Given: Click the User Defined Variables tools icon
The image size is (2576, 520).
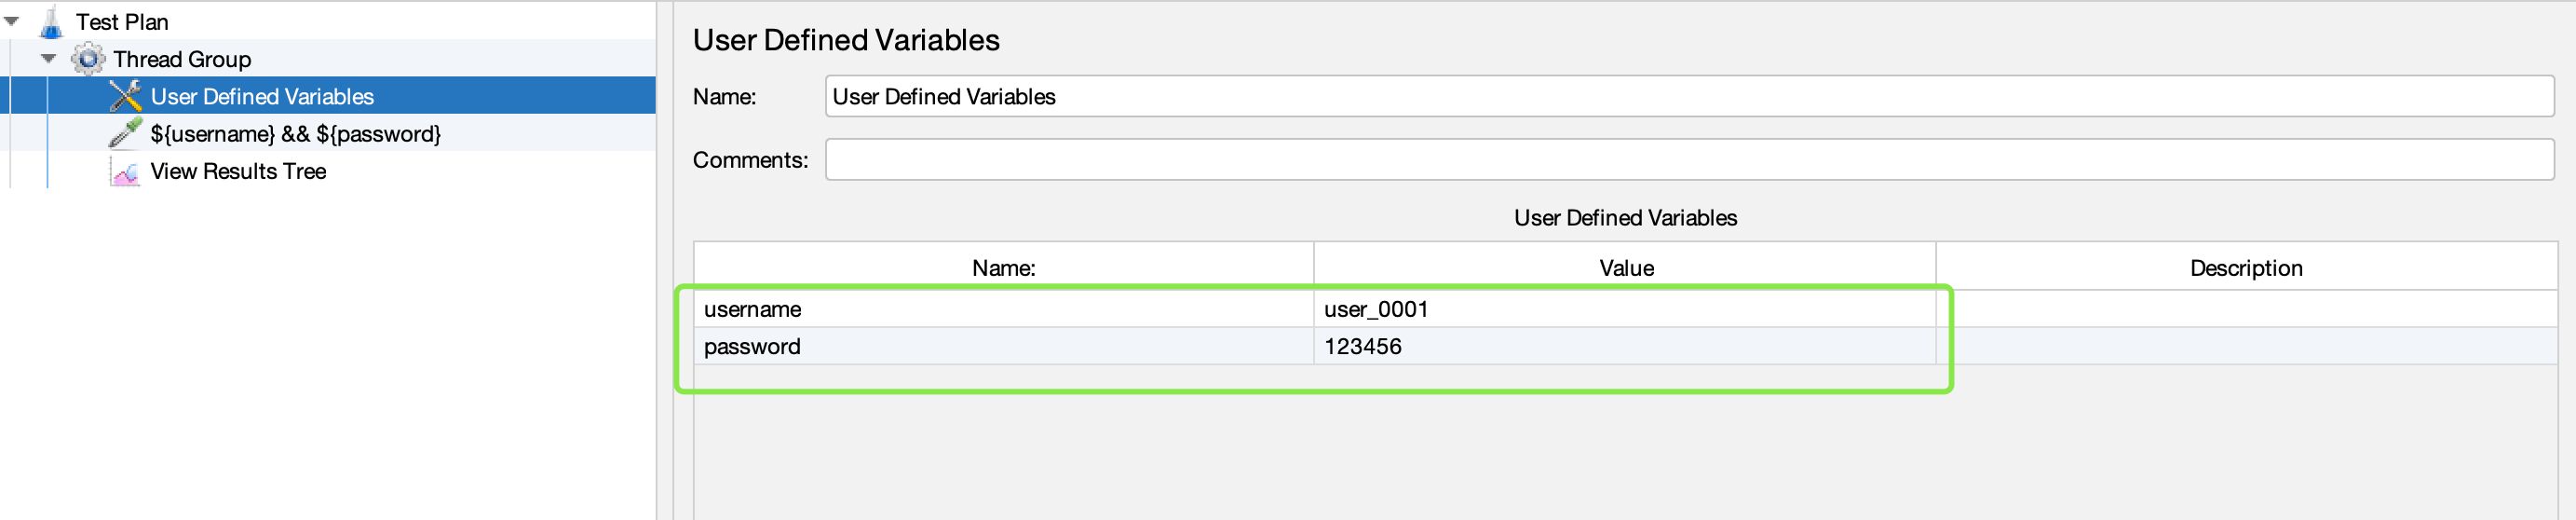Looking at the screenshot, I should point(125,96).
